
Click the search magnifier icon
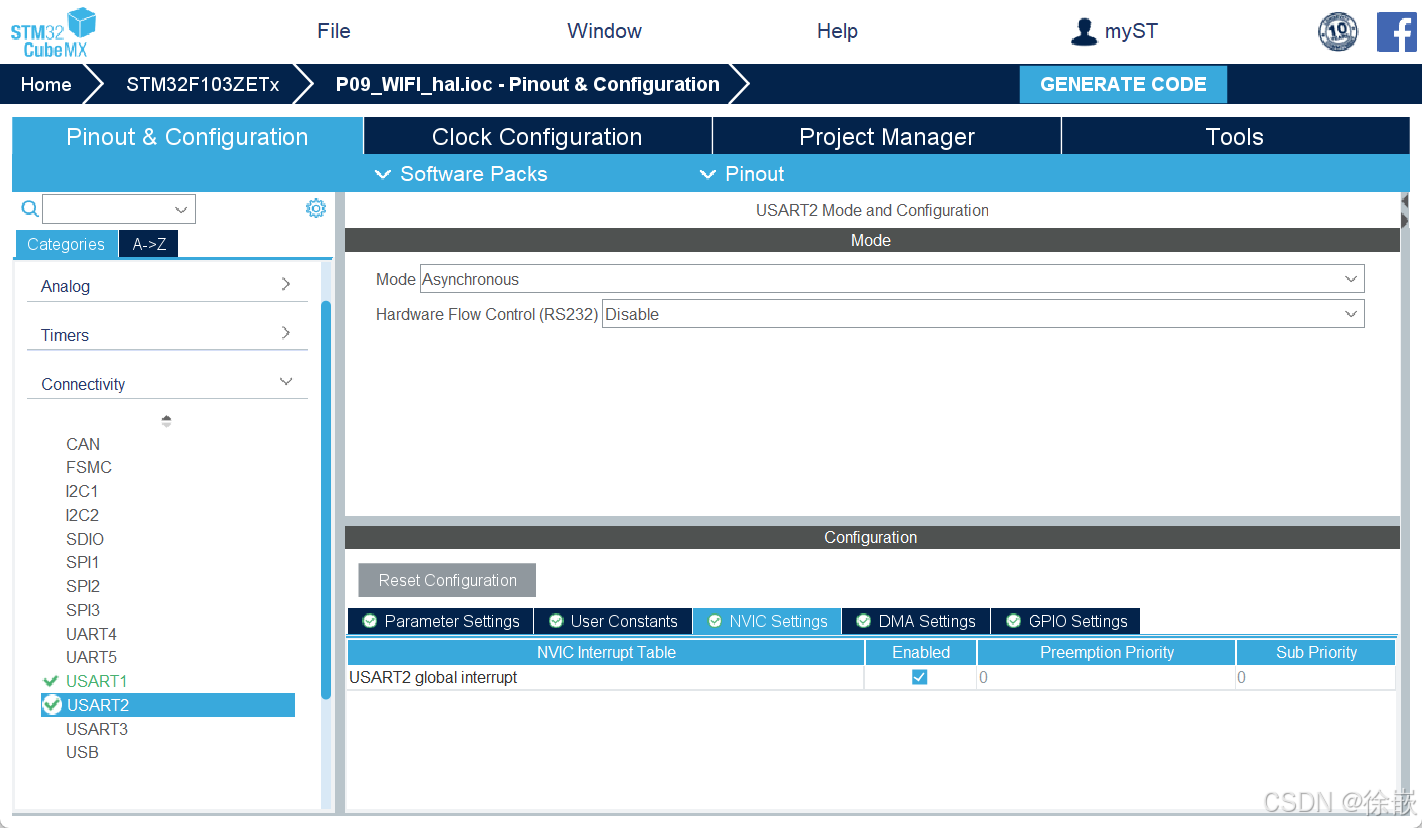click(x=30, y=208)
